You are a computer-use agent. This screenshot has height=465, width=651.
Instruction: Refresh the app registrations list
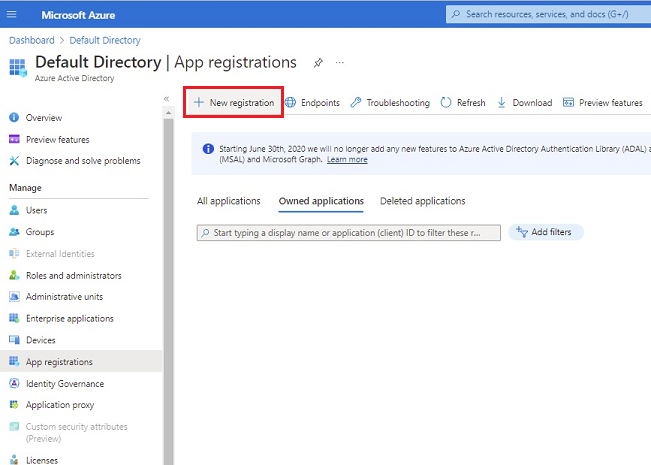[x=463, y=103]
